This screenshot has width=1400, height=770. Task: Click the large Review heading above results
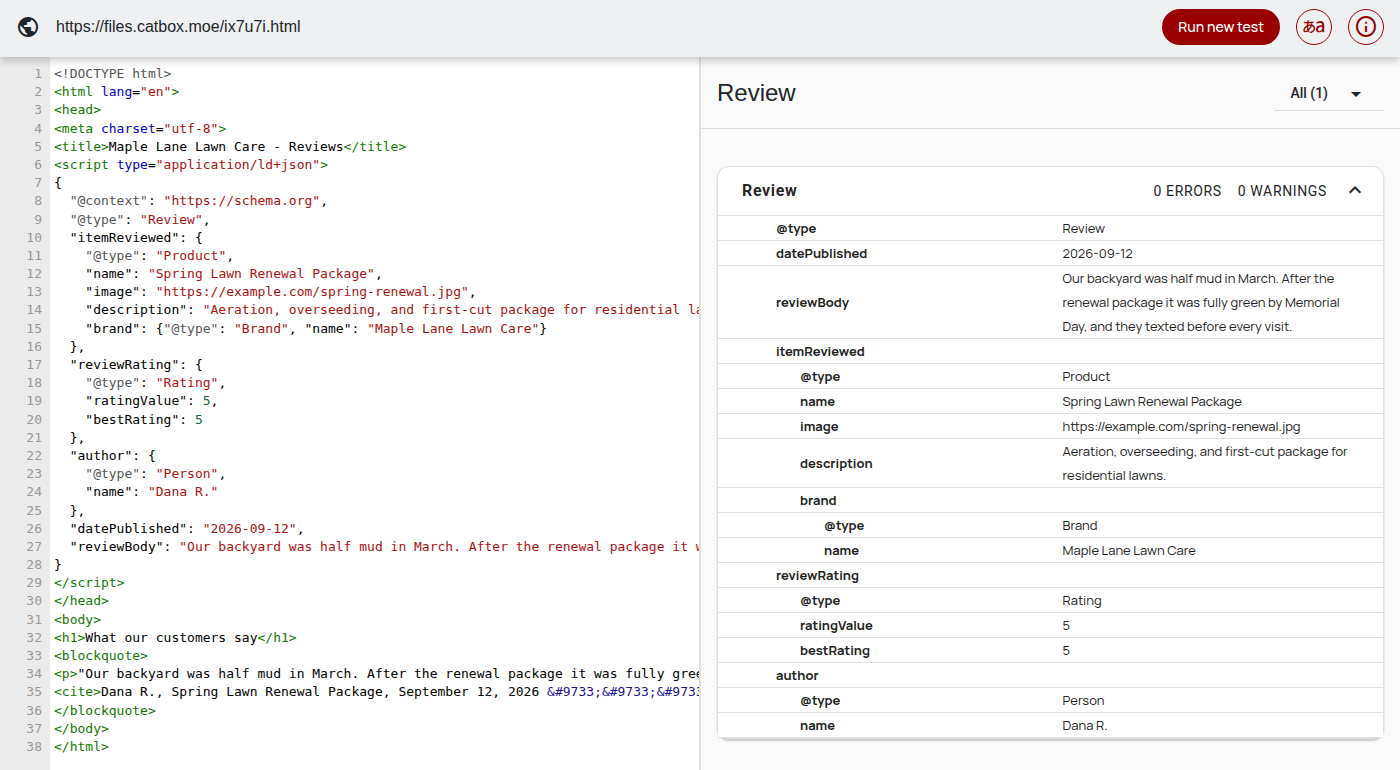coord(756,93)
